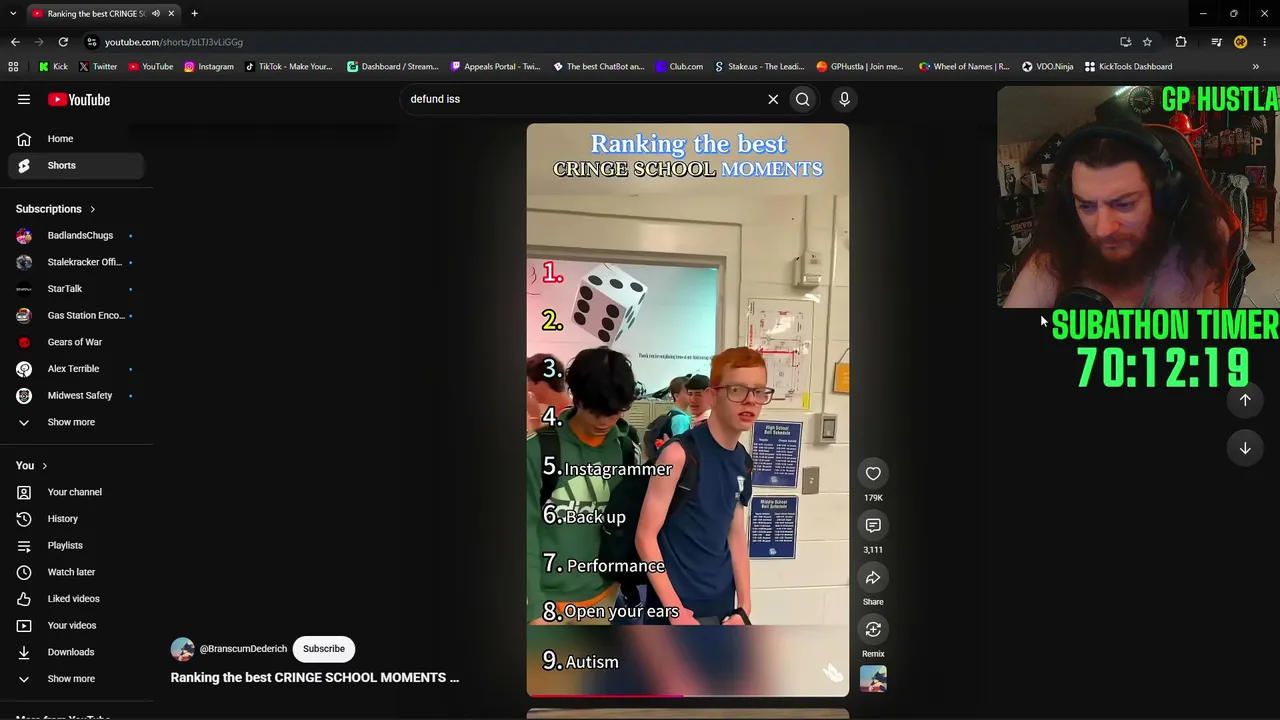Open Alex Terrible subscription

tap(76, 369)
